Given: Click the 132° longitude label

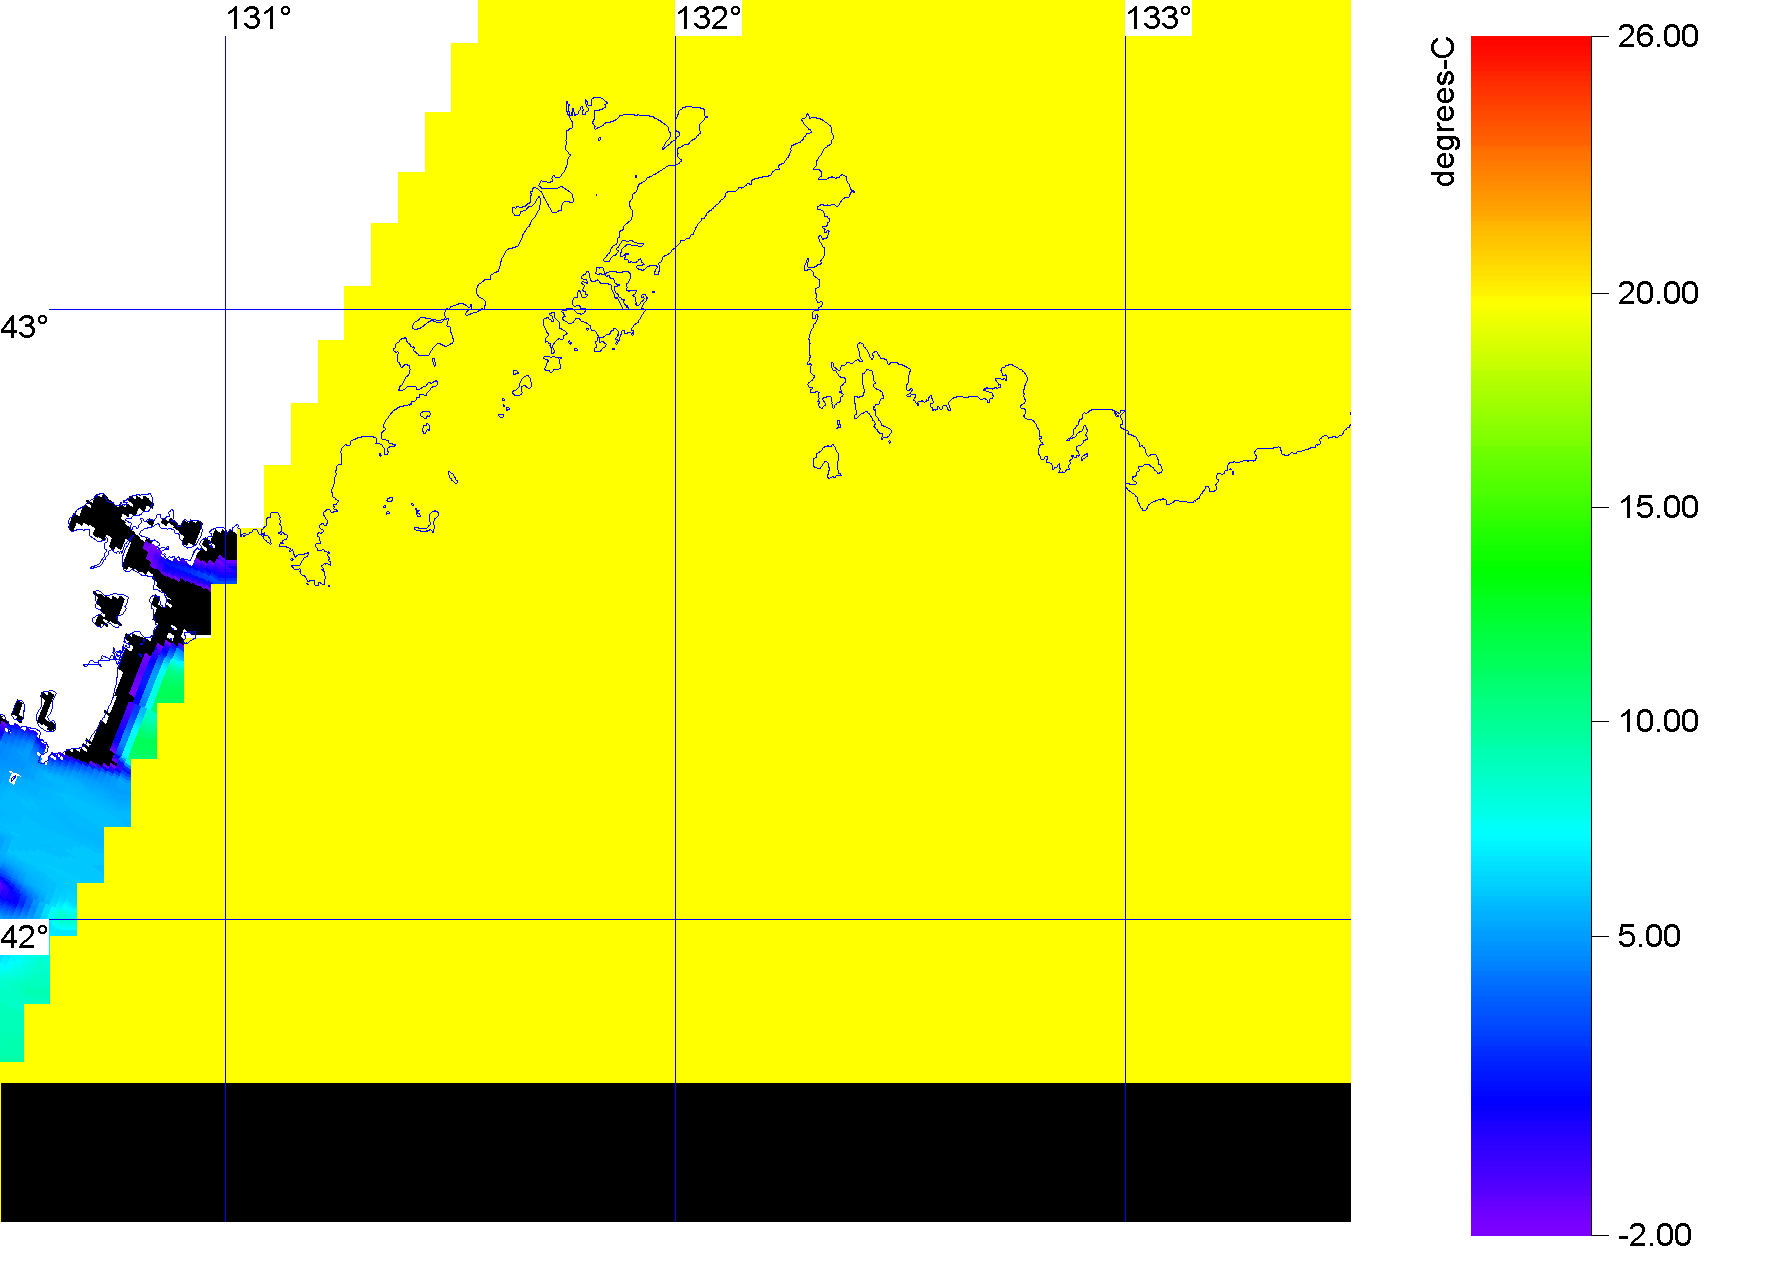Looking at the screenshot, I should (x=709, y=18).
